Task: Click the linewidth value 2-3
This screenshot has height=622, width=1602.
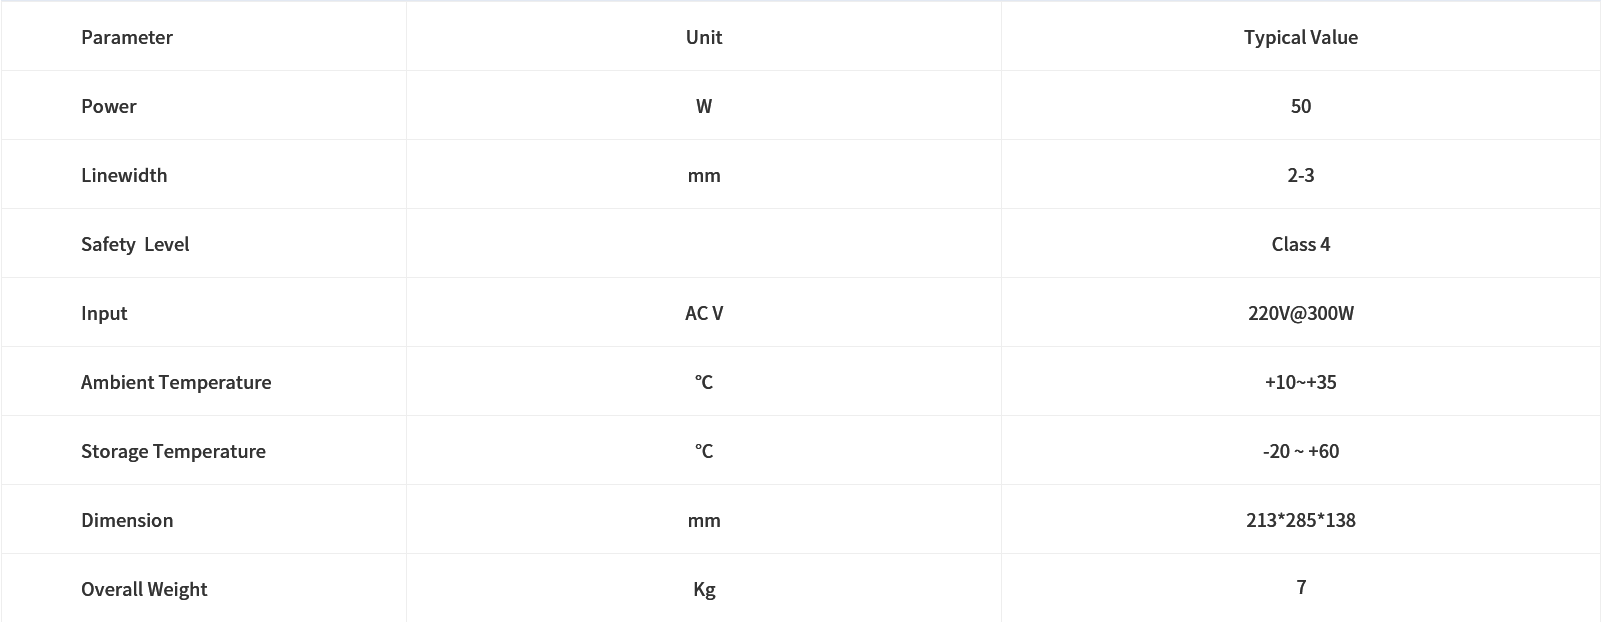Action: [x=1301, y=175]
